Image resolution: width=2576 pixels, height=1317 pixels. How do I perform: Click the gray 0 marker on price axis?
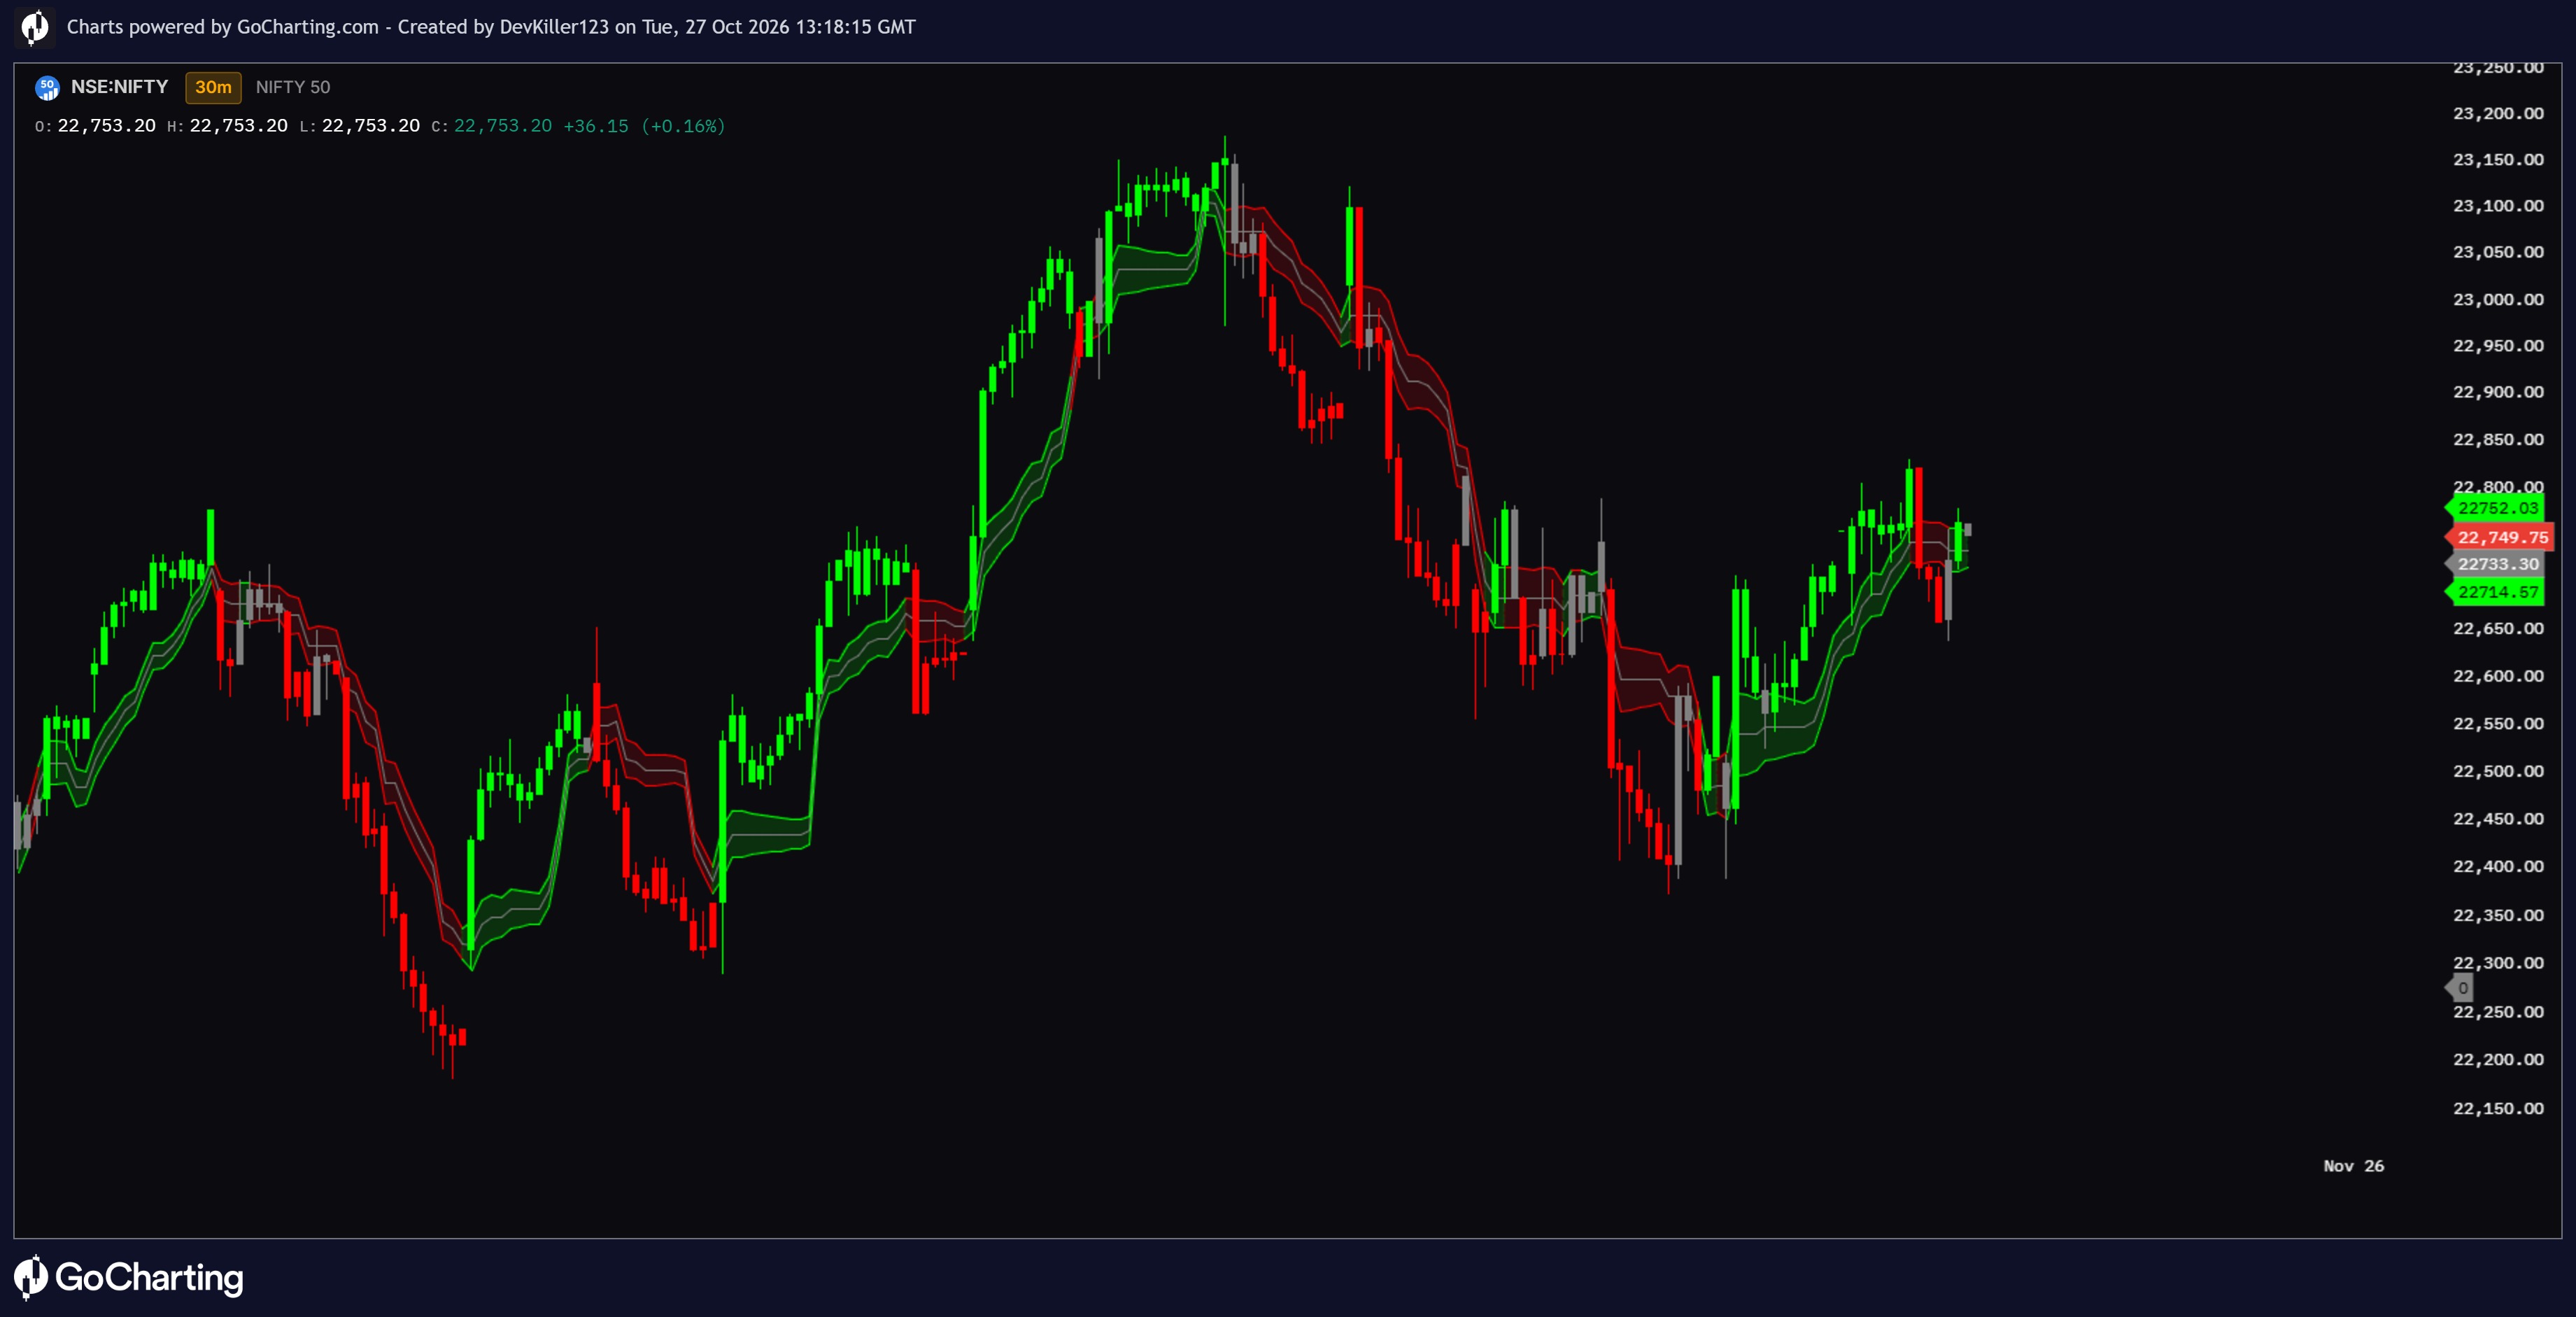[x=2460, y=988]
